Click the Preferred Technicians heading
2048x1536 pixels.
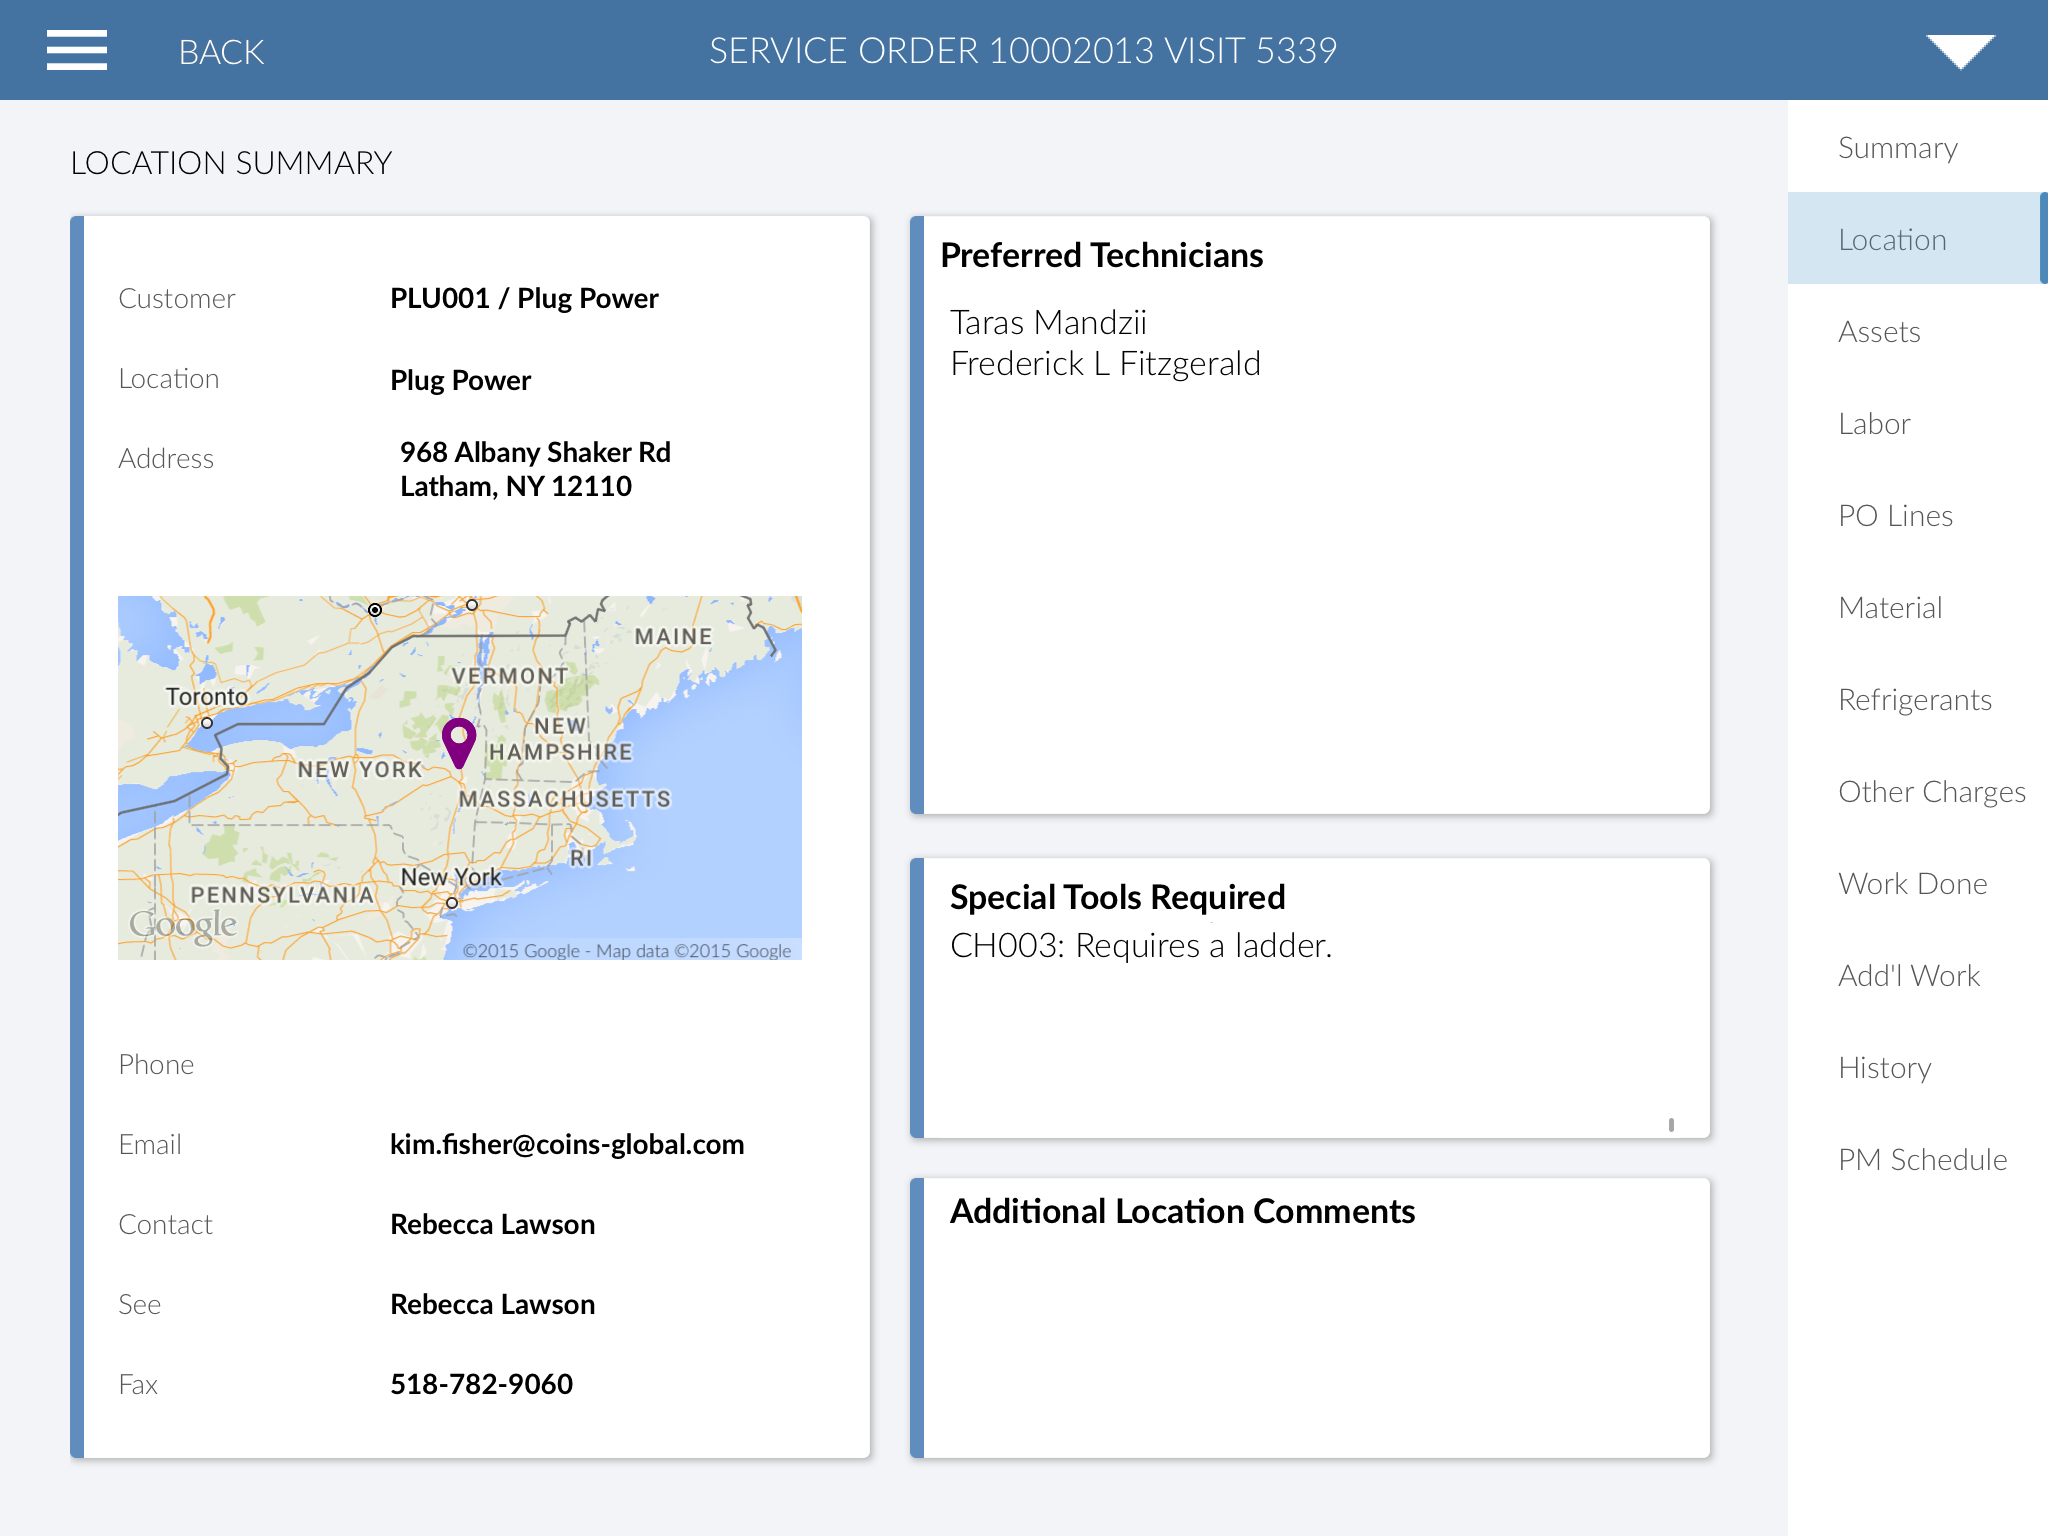[x=1101, y=255]
